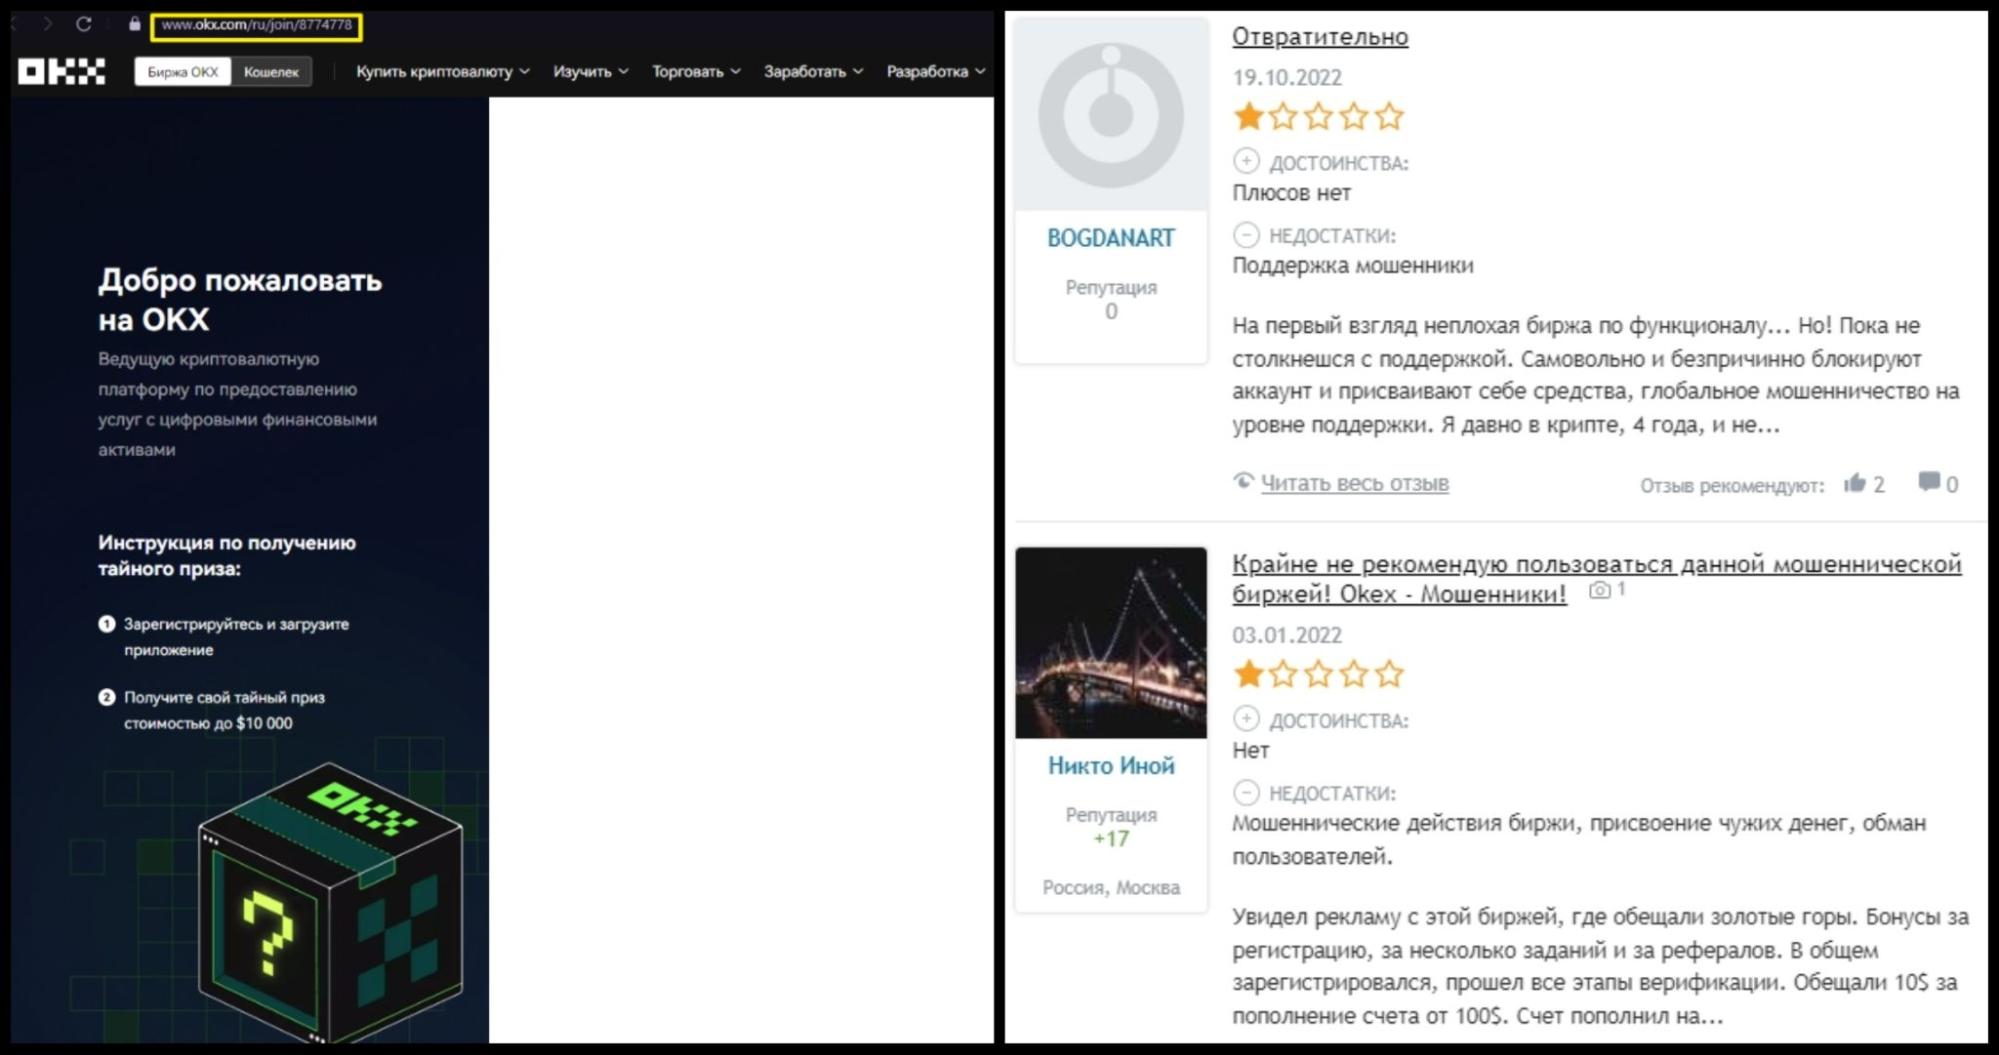Click the star rating of the 03.01.2022 review

click(1319, 674)
